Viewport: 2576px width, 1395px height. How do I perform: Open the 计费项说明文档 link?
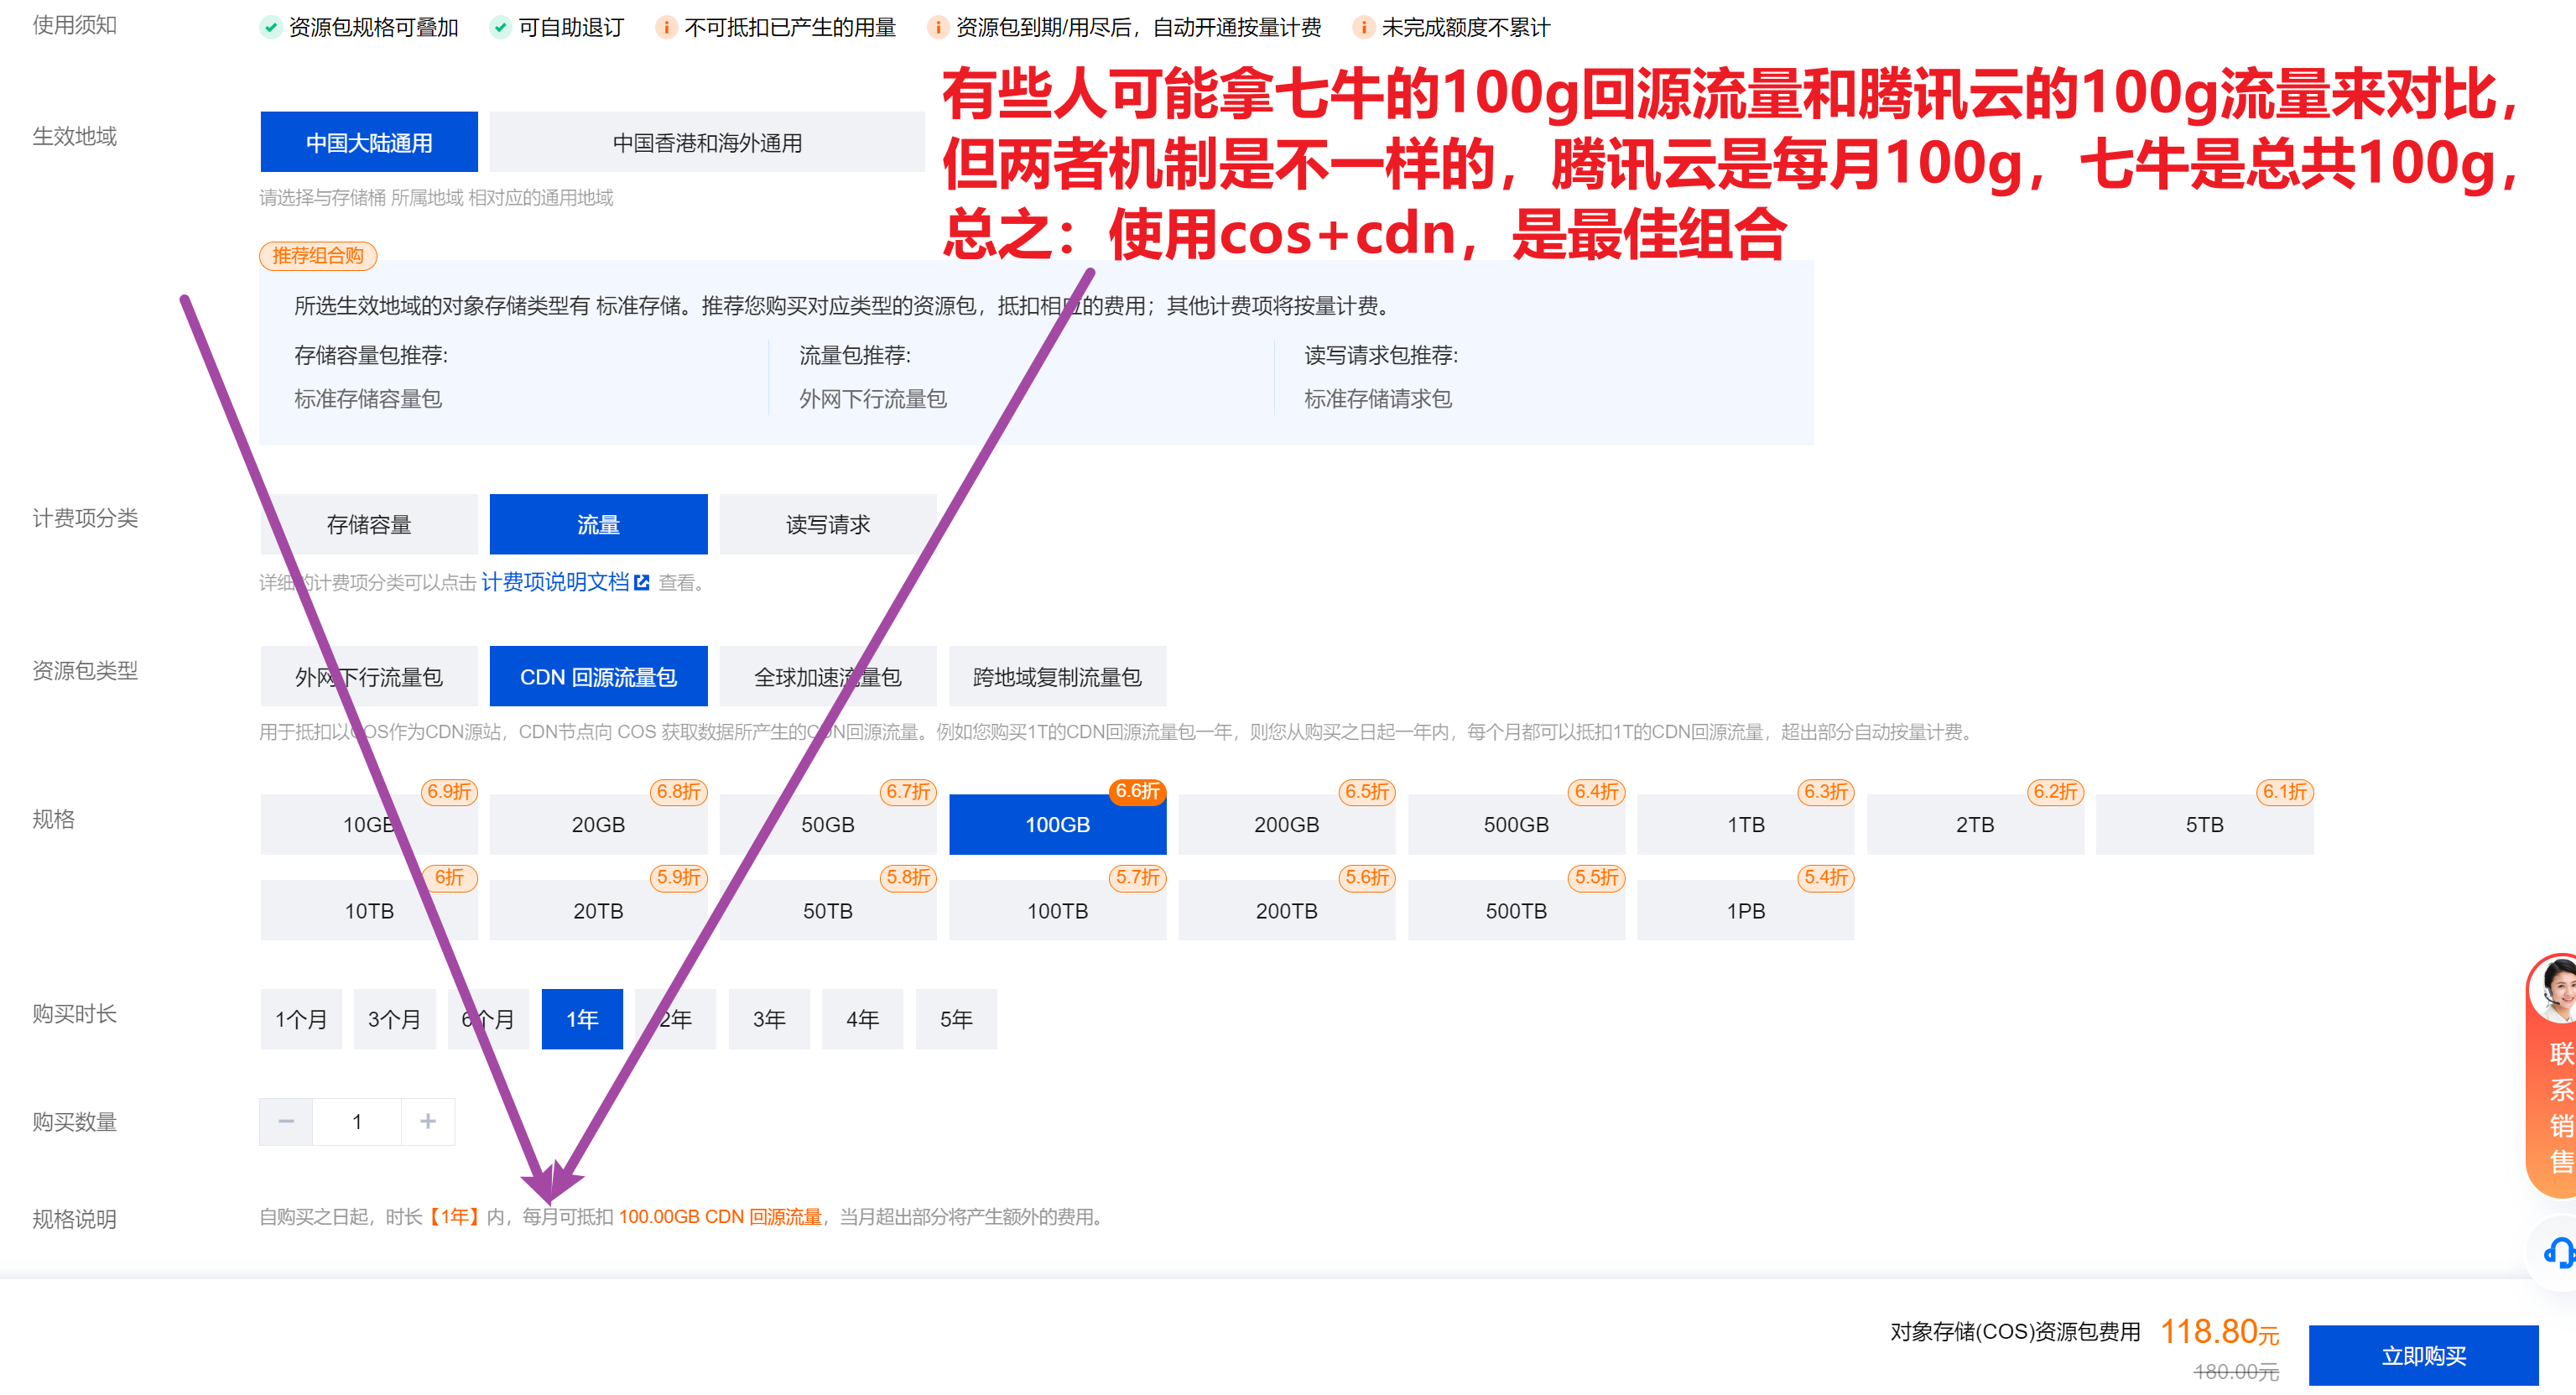557,582
